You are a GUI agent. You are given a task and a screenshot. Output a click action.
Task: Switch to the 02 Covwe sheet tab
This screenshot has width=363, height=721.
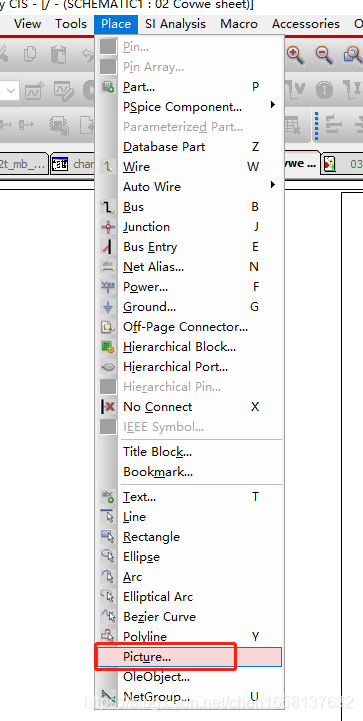(x=302, y=163)
